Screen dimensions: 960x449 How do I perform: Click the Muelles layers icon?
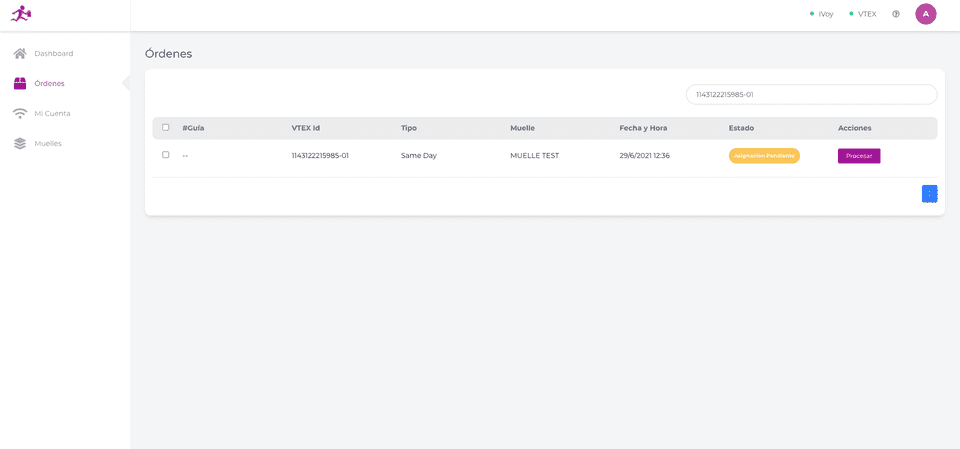pos(20,143)
